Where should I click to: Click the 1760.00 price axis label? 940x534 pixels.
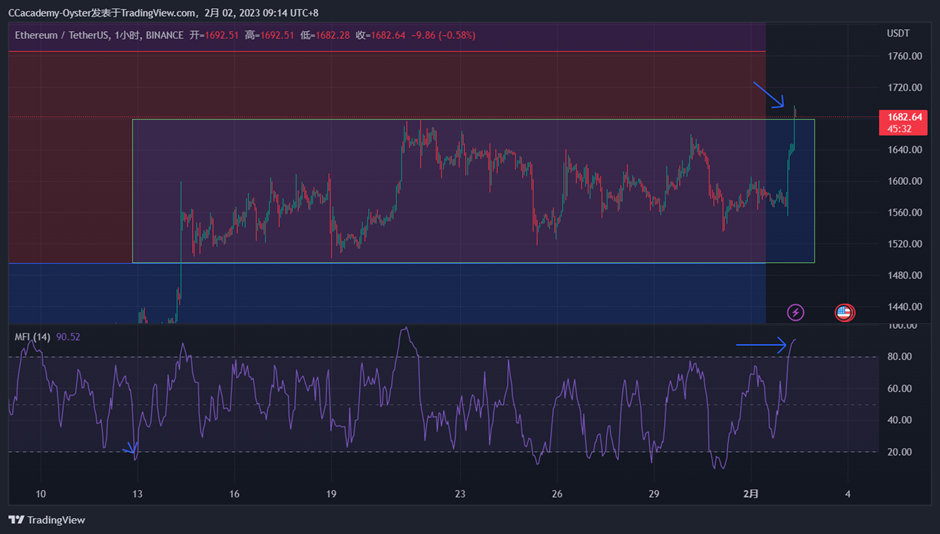click(903, 57)
